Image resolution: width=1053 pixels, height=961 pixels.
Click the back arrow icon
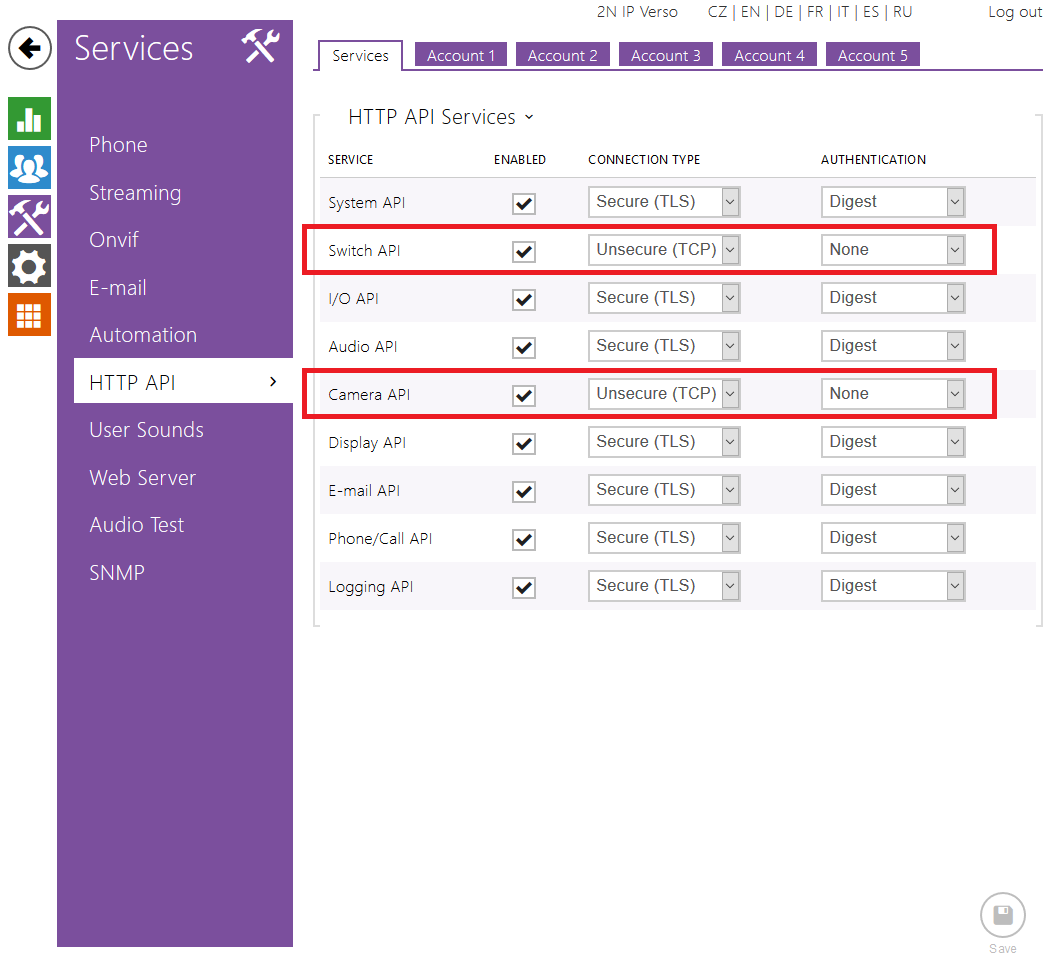pyautogui.click(x=30, y=48)
